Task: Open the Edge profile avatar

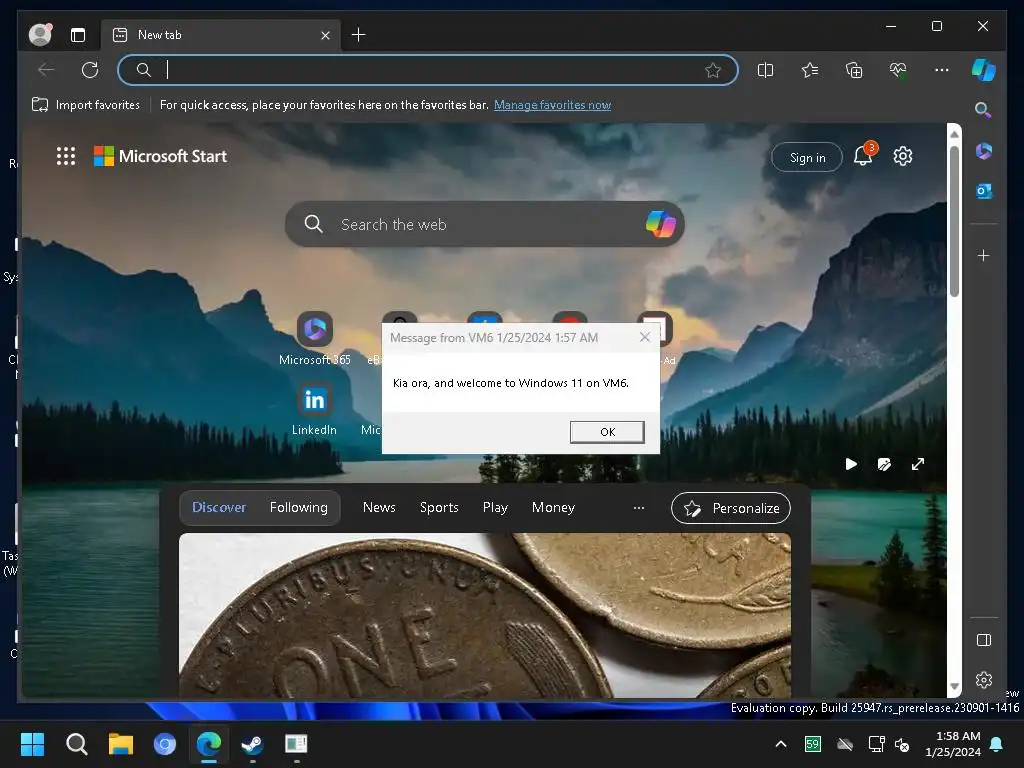Action: click(40, 35)
